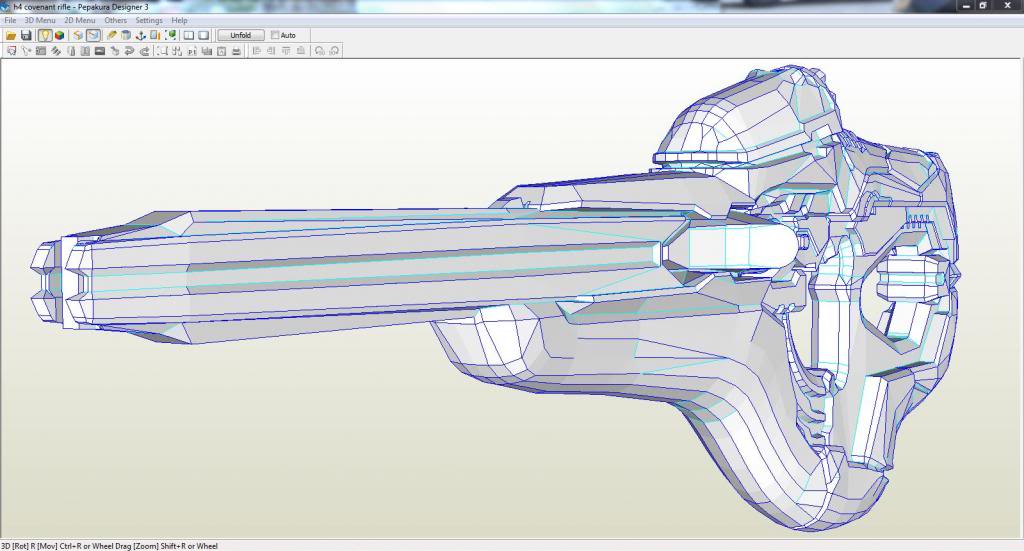Screen dimensions: 1024x551
Task: Click the Unfold button
Action: point(240,35)
